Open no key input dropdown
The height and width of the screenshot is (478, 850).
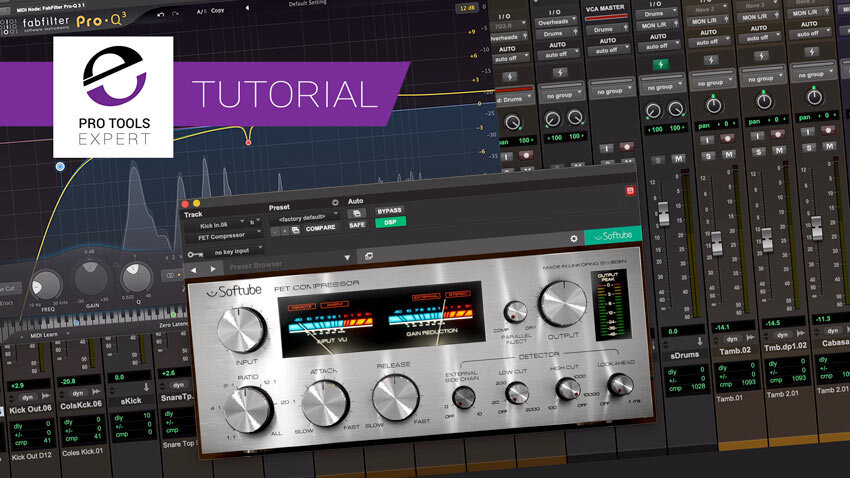pyautogui.click(x=233, y=251)
